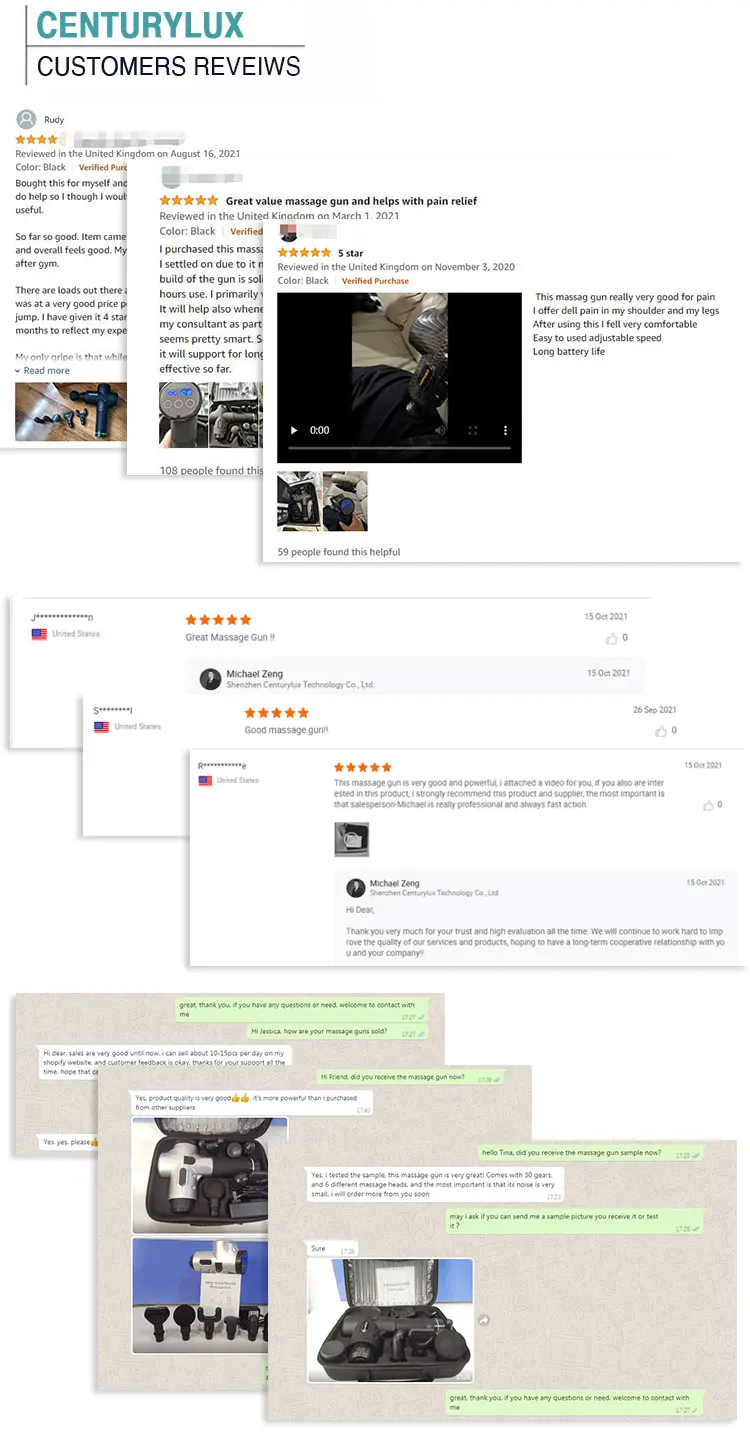This screenshot has height=1438, width=750.
Task: Open video more-options three-dot menu
Action: tap(506, 430)
